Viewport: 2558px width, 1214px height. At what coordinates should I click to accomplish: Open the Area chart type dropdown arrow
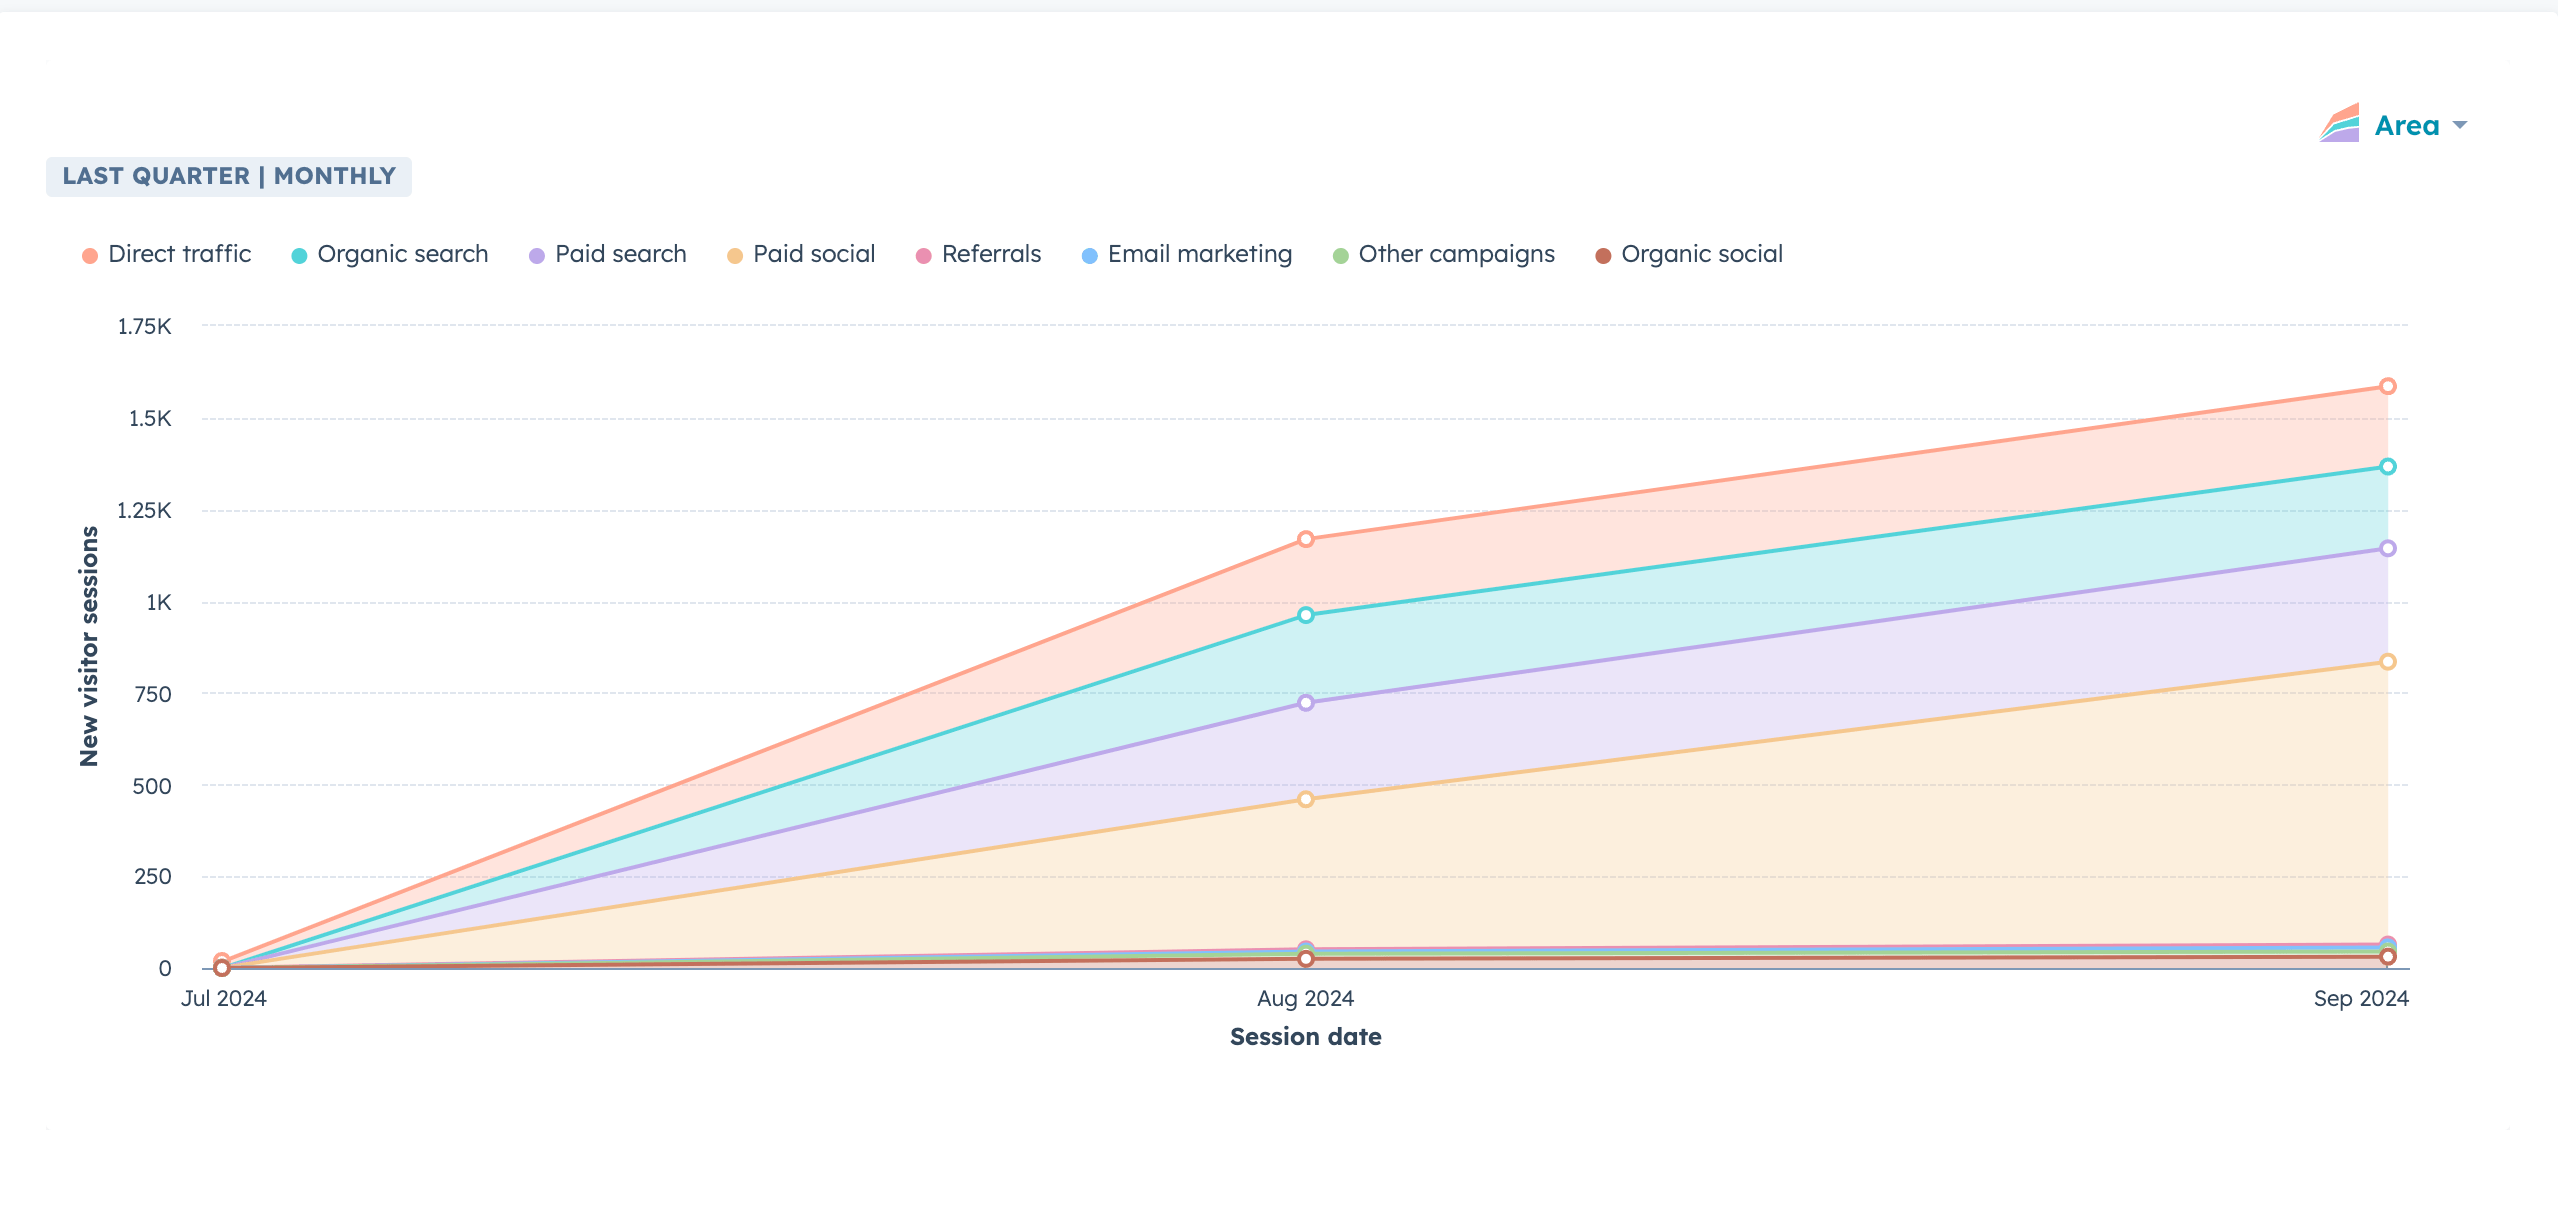point(2460,126)
